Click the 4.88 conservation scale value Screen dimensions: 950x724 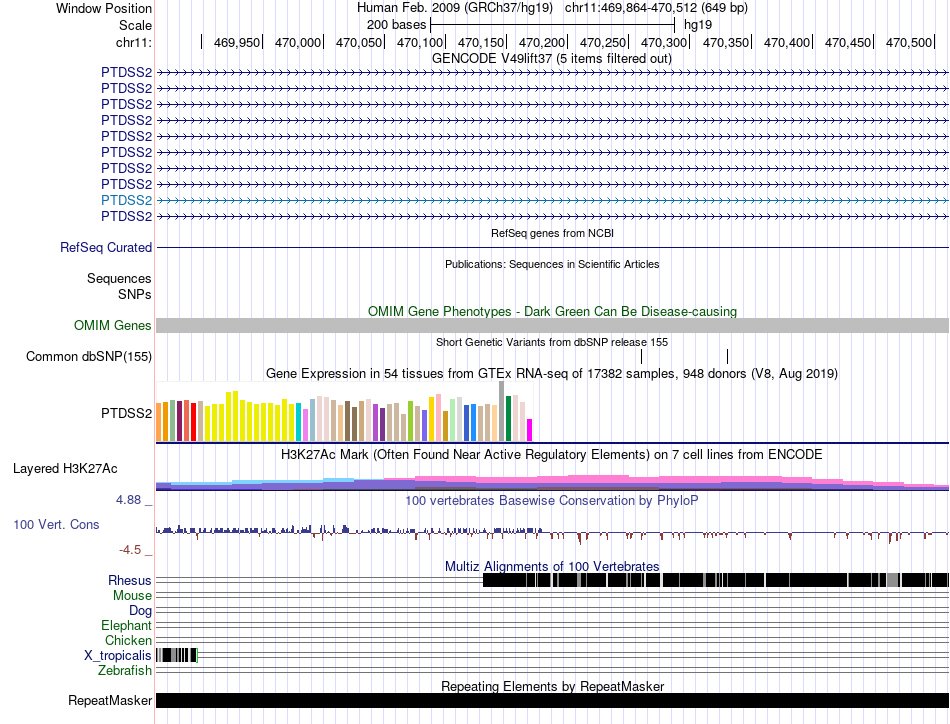point(128,500)
